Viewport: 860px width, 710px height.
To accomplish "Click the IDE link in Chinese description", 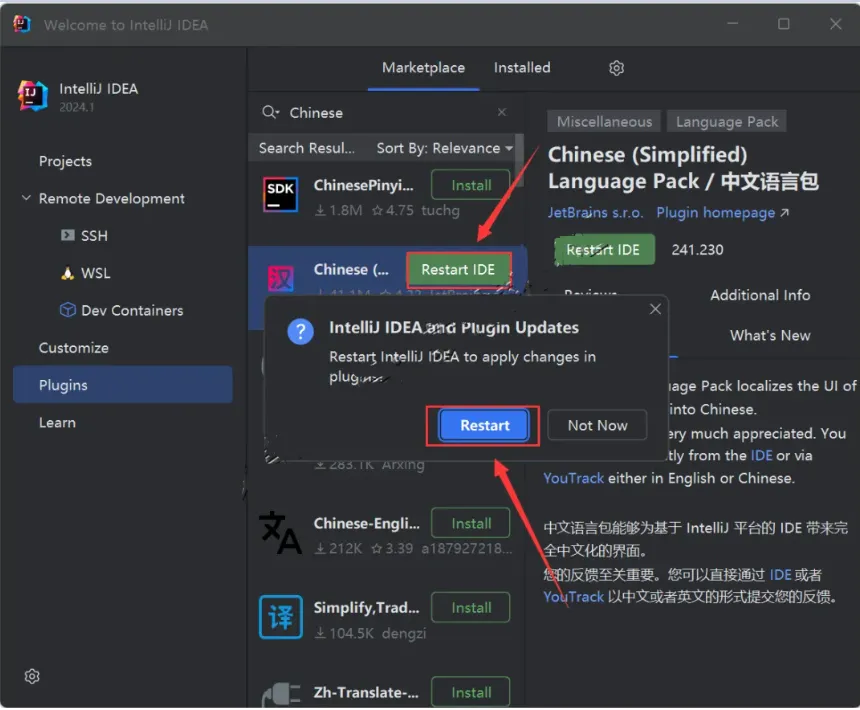I will (780, 575).
